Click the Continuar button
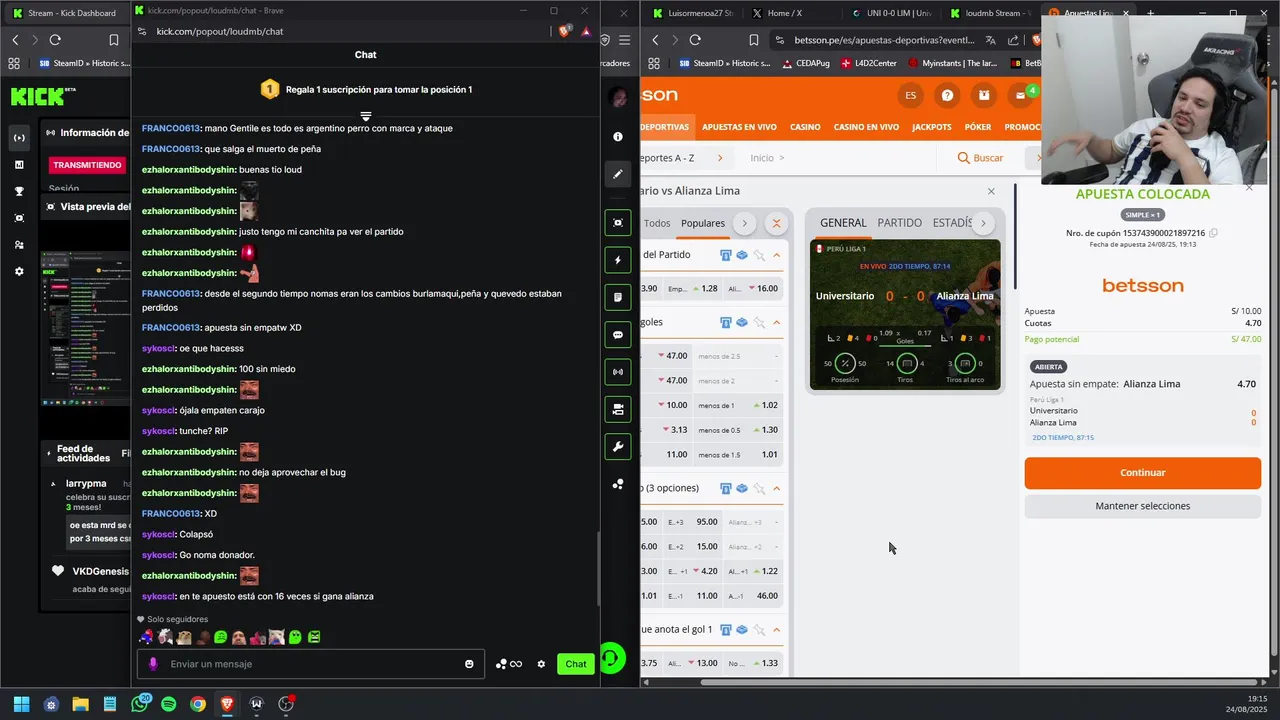Screen dimensions: 1280x720 click(x=1142, y=473)
